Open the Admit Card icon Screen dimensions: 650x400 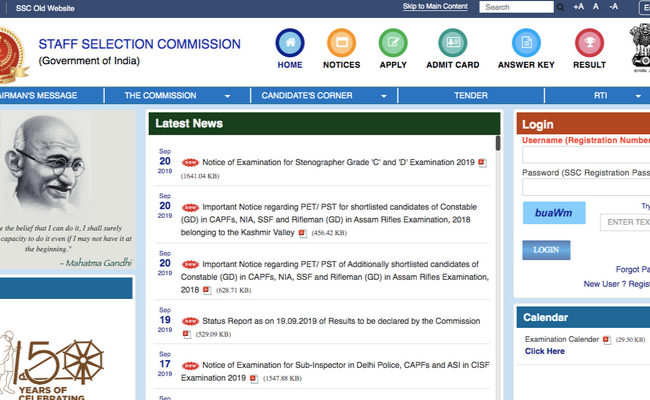[455, 44]
